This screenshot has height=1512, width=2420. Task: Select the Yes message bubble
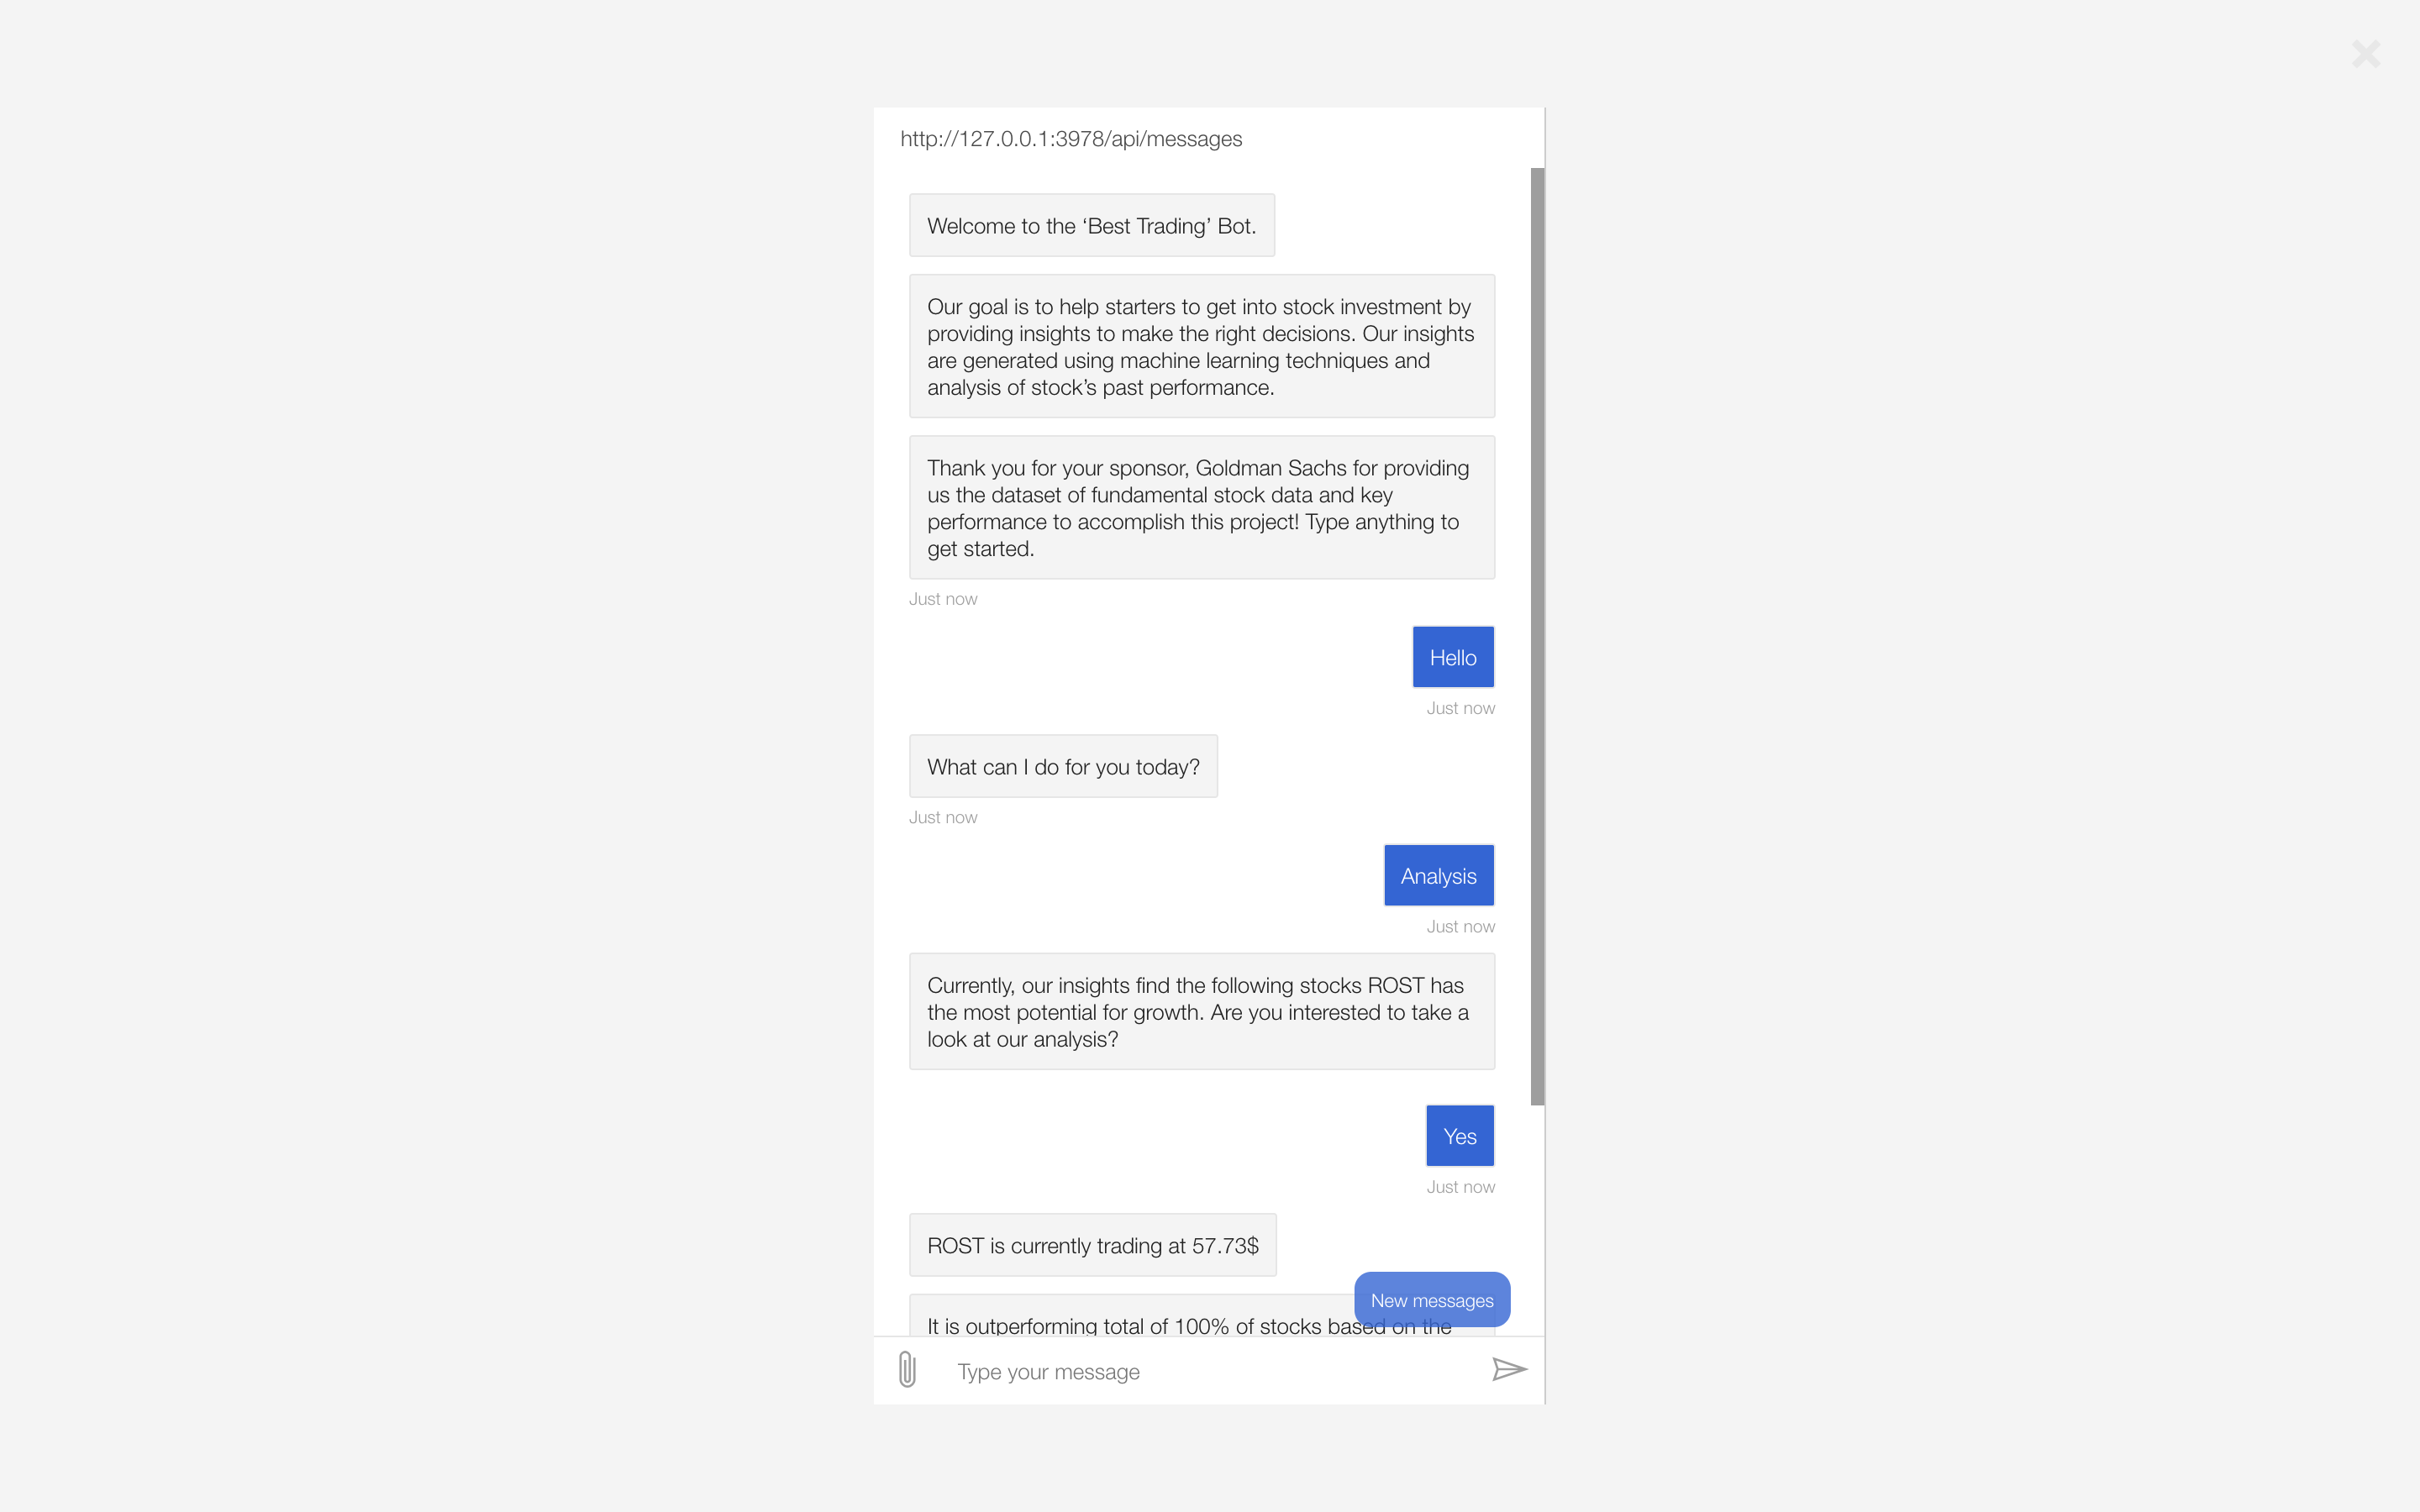click(x=1460, y=1136)
